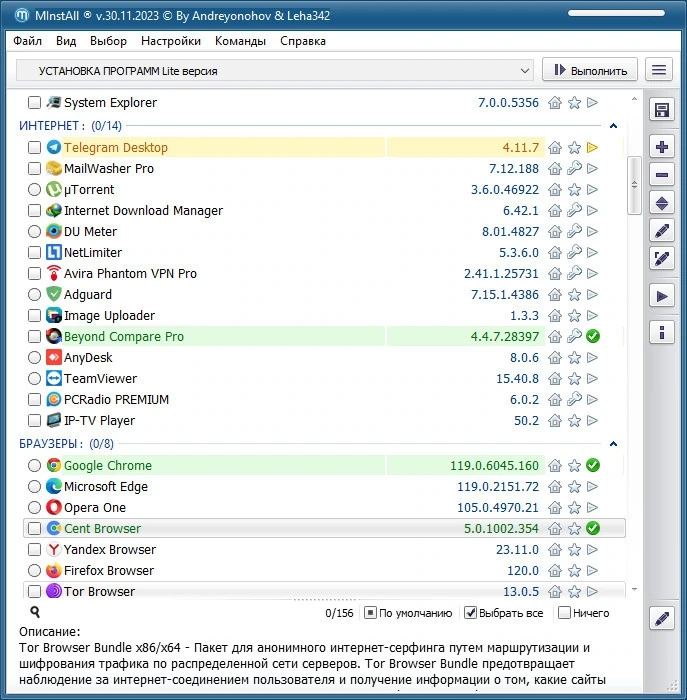Click play arrow in Yandex Browser row
Screen dimensions: 687x700
[x=592, y=549]
